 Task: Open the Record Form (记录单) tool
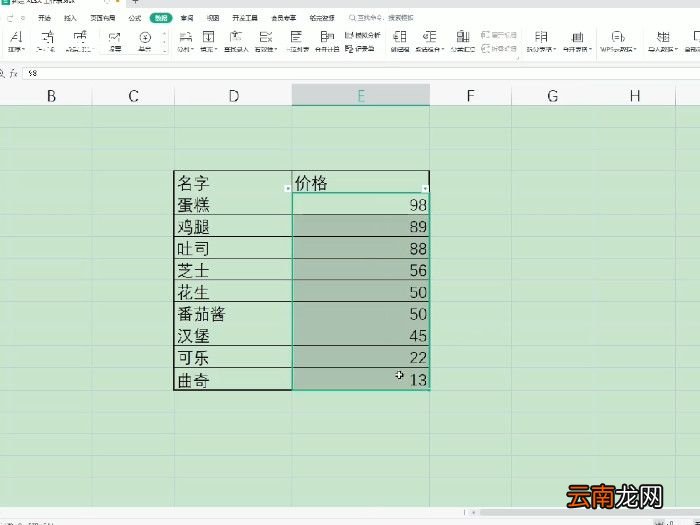[360, 48]
